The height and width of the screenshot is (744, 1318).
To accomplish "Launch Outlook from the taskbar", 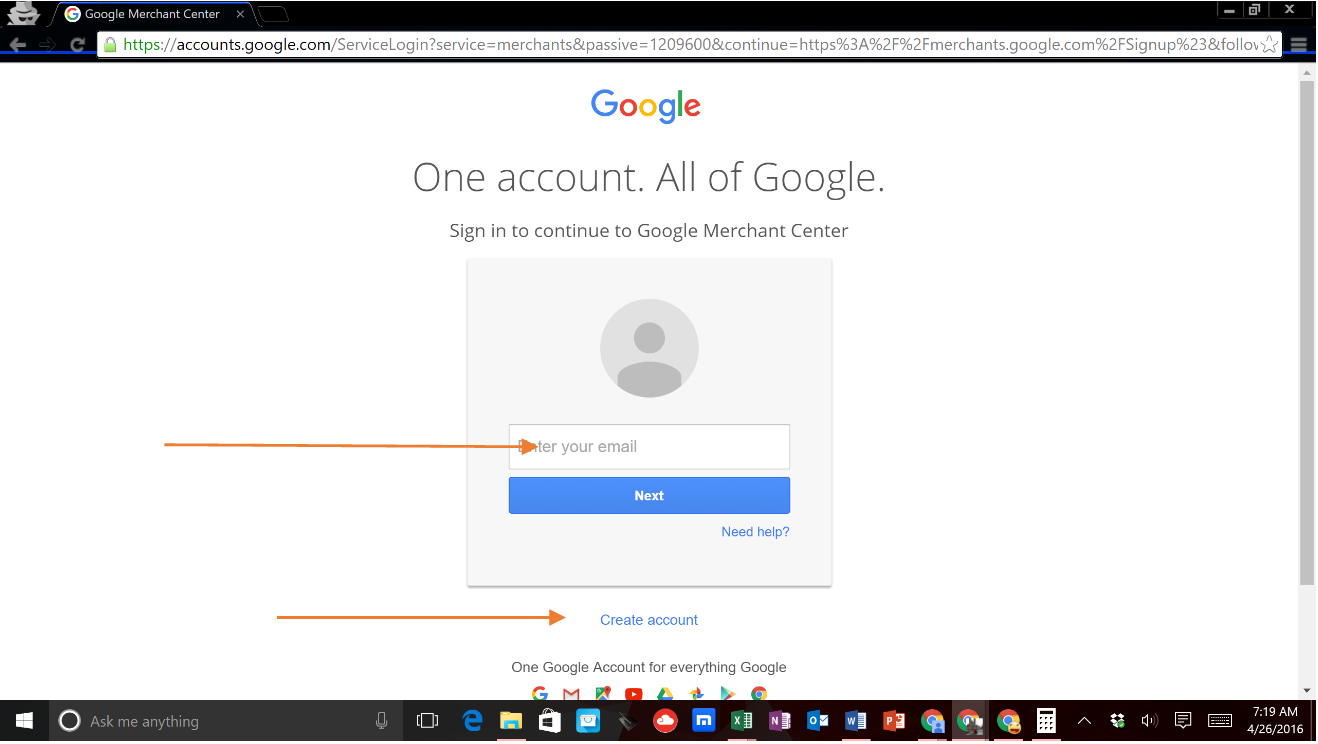I will click(x=818, y=721).
